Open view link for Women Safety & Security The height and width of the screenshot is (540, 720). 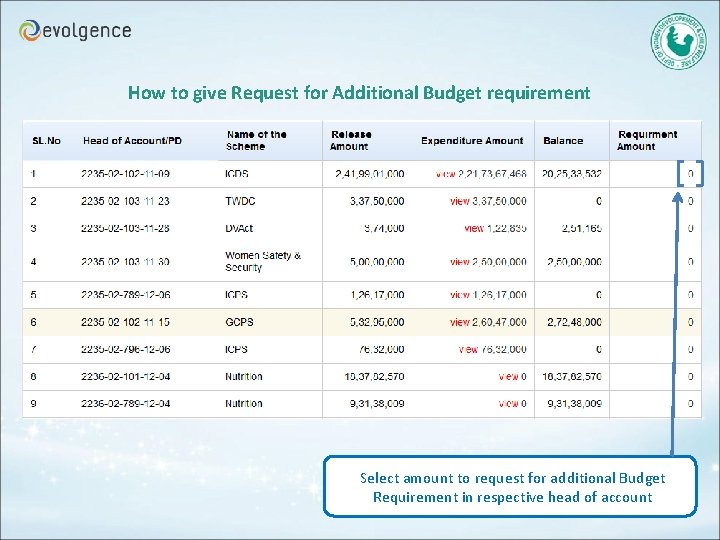460,262
